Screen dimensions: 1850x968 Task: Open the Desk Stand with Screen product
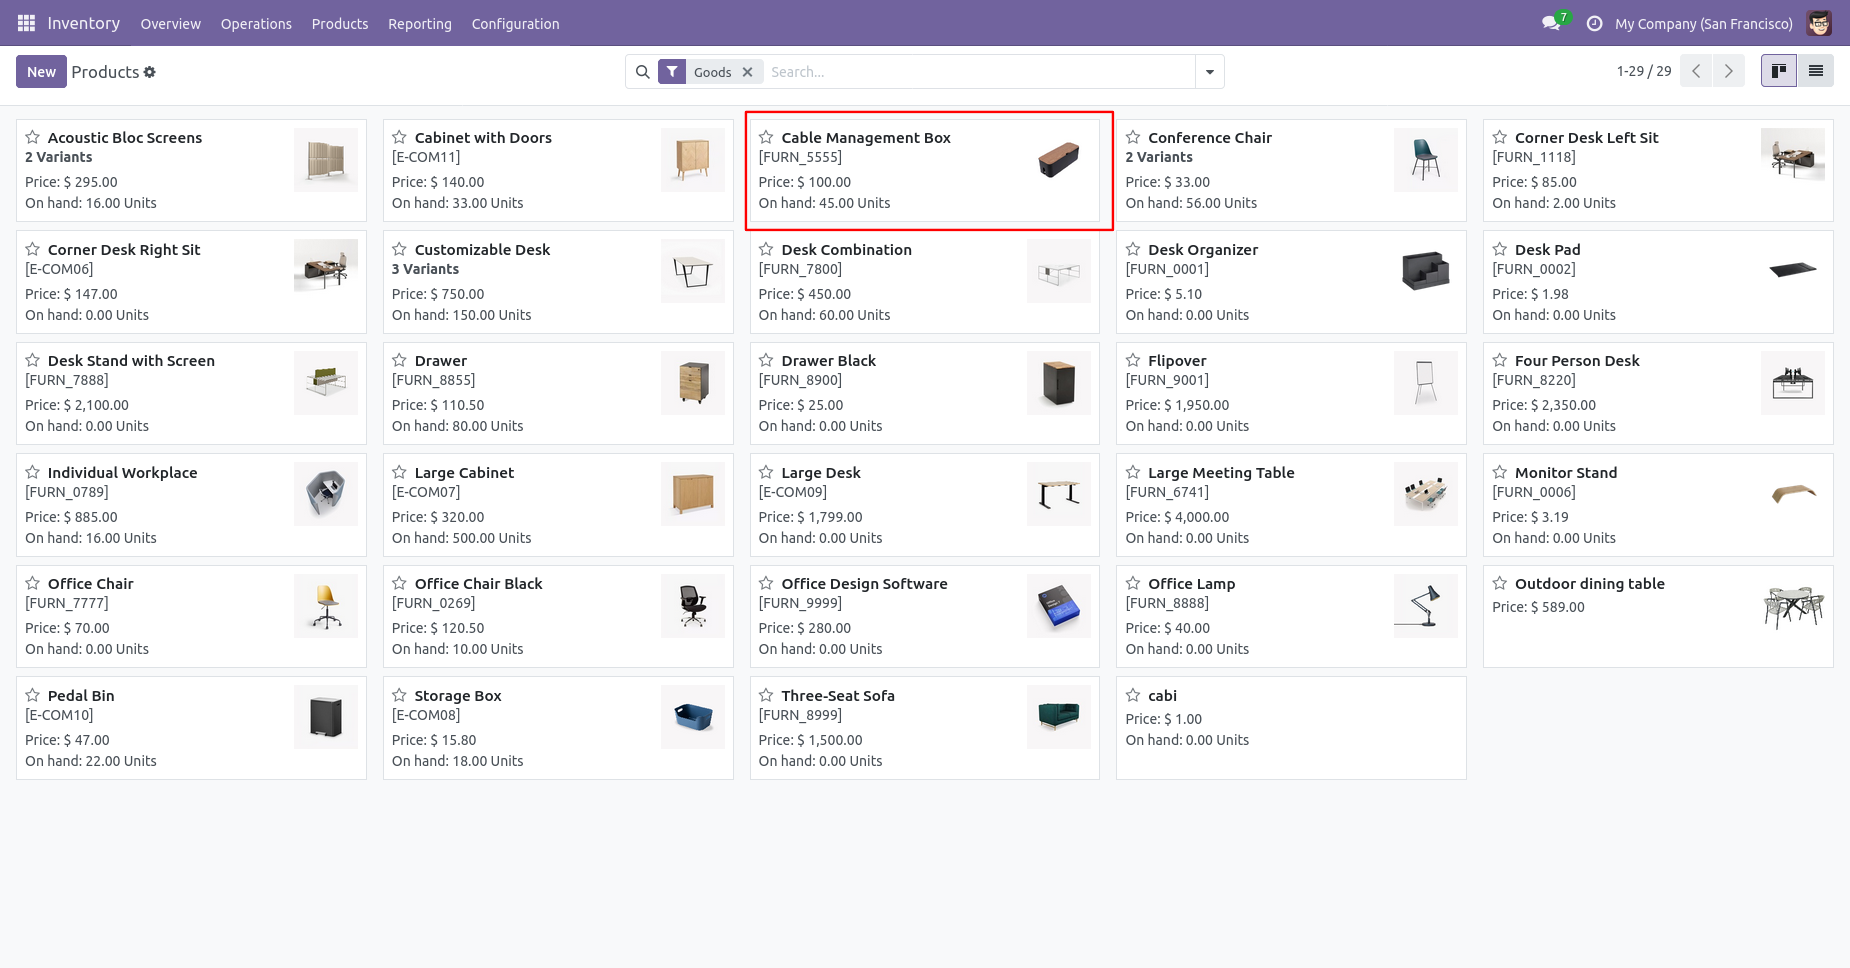point(191,393)
